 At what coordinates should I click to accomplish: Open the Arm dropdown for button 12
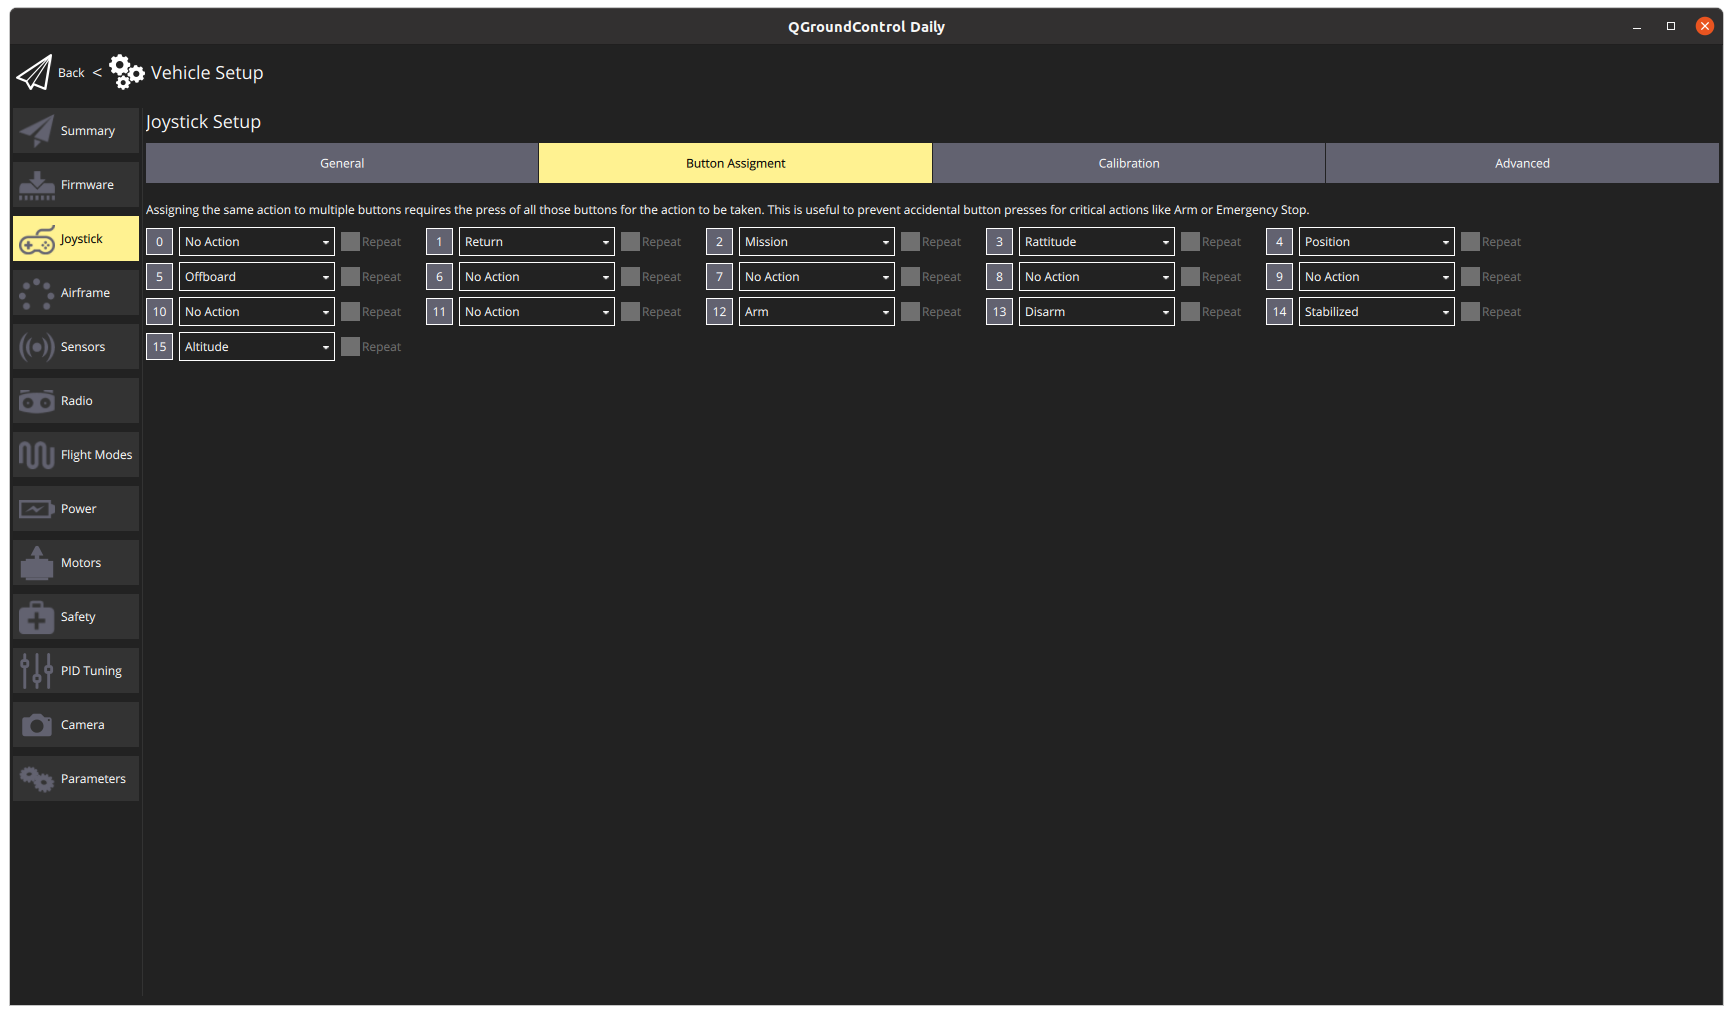pos(817,312)
